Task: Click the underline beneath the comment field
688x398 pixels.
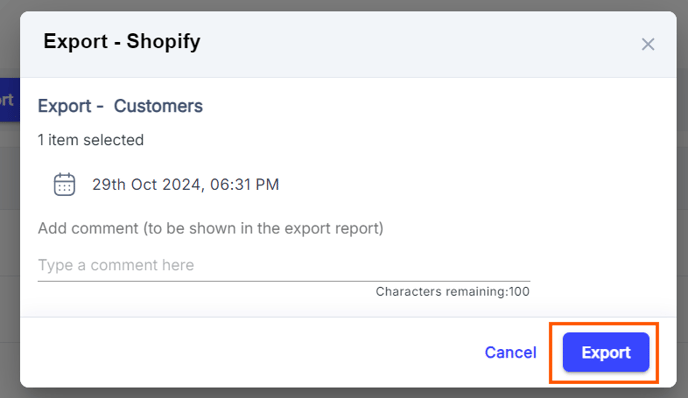Action: pos(284,281)
